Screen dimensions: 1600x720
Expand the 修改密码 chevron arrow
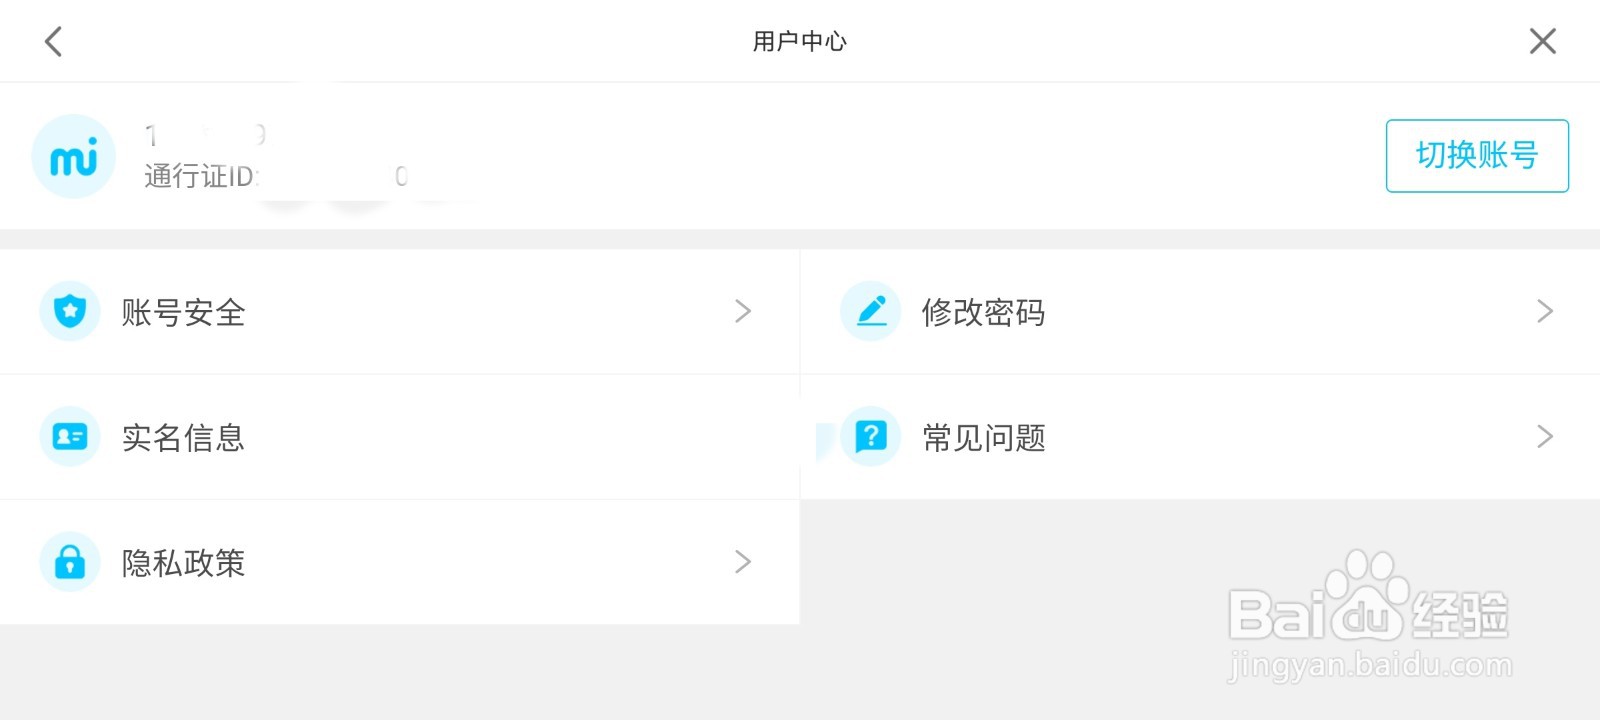(1544, 311)
